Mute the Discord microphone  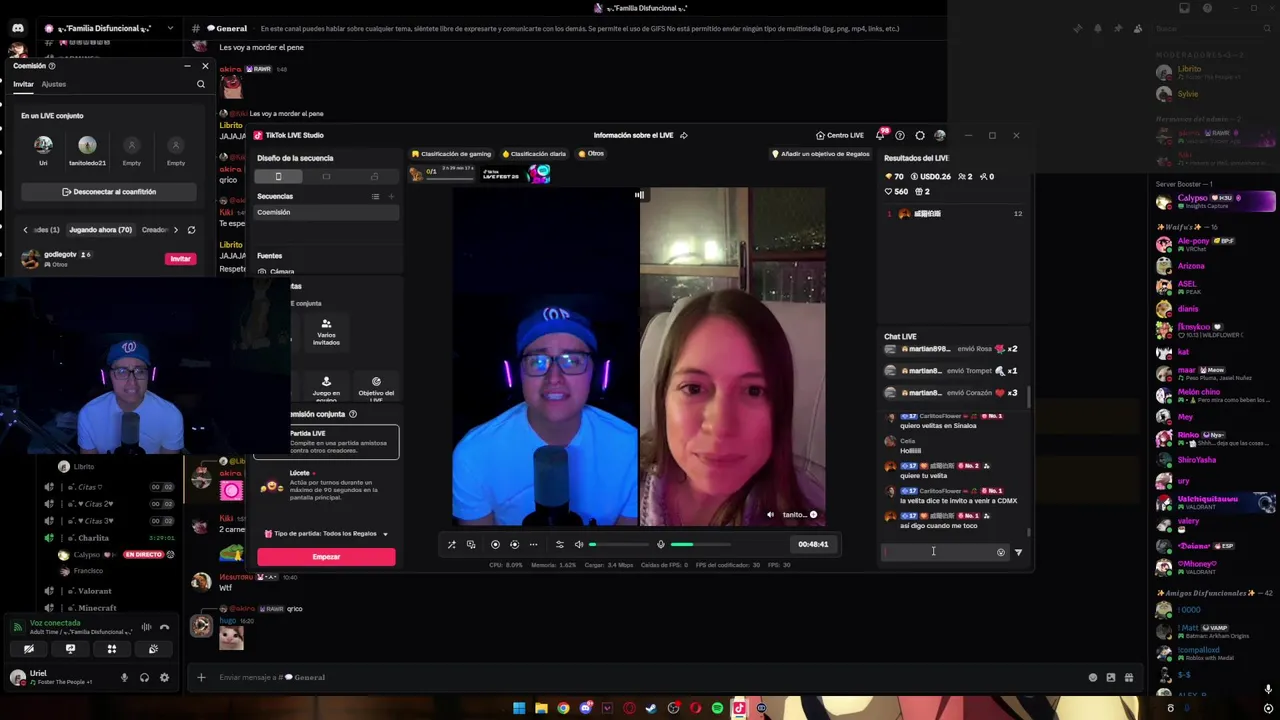pyautogui.click(x=124, y=677)
